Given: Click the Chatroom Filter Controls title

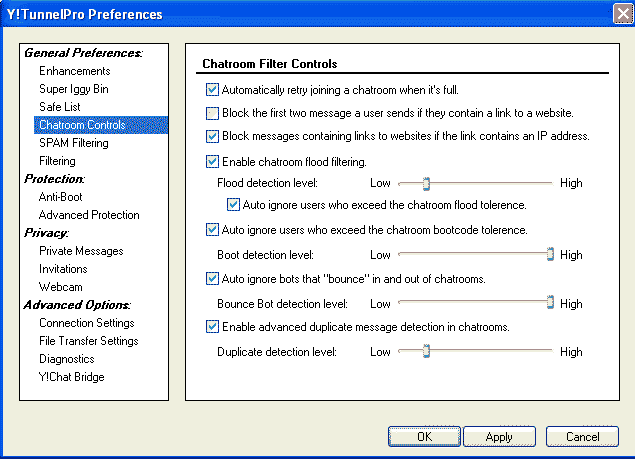Looking at the screenshot, I should click(x=270, y=64).
